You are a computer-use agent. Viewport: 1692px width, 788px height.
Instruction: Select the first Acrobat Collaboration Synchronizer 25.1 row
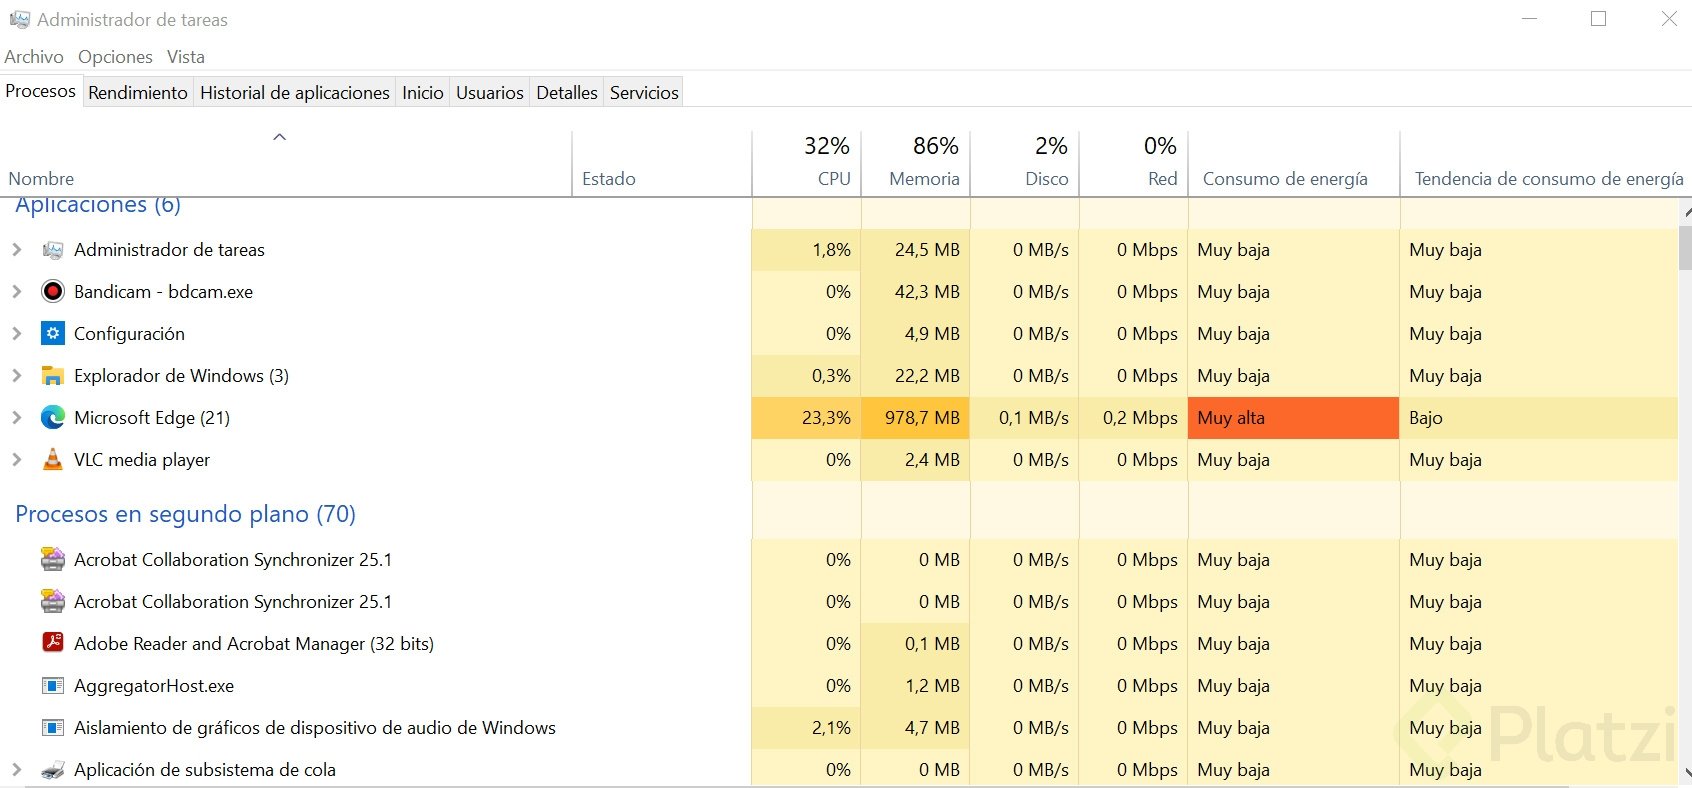(x=233, y=560)
